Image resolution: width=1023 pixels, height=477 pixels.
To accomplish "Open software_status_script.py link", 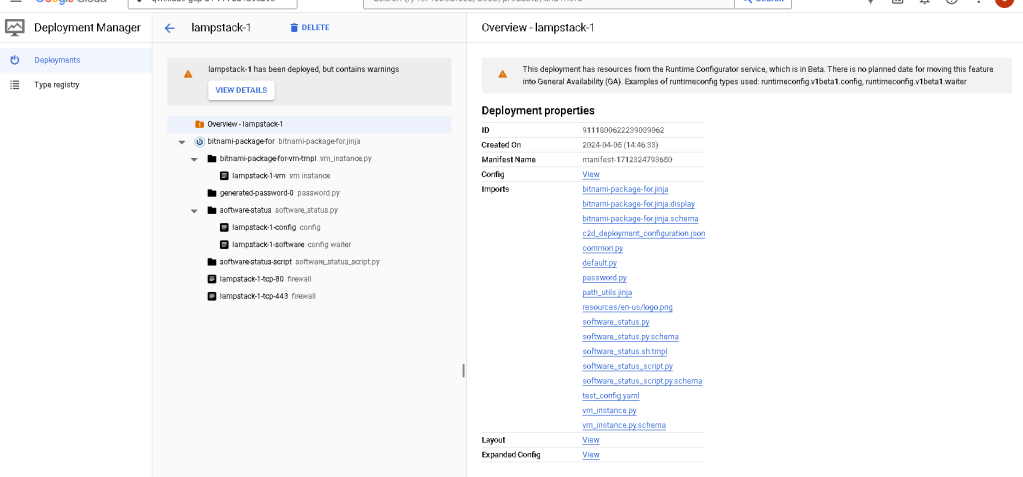I will pos(628,366).
